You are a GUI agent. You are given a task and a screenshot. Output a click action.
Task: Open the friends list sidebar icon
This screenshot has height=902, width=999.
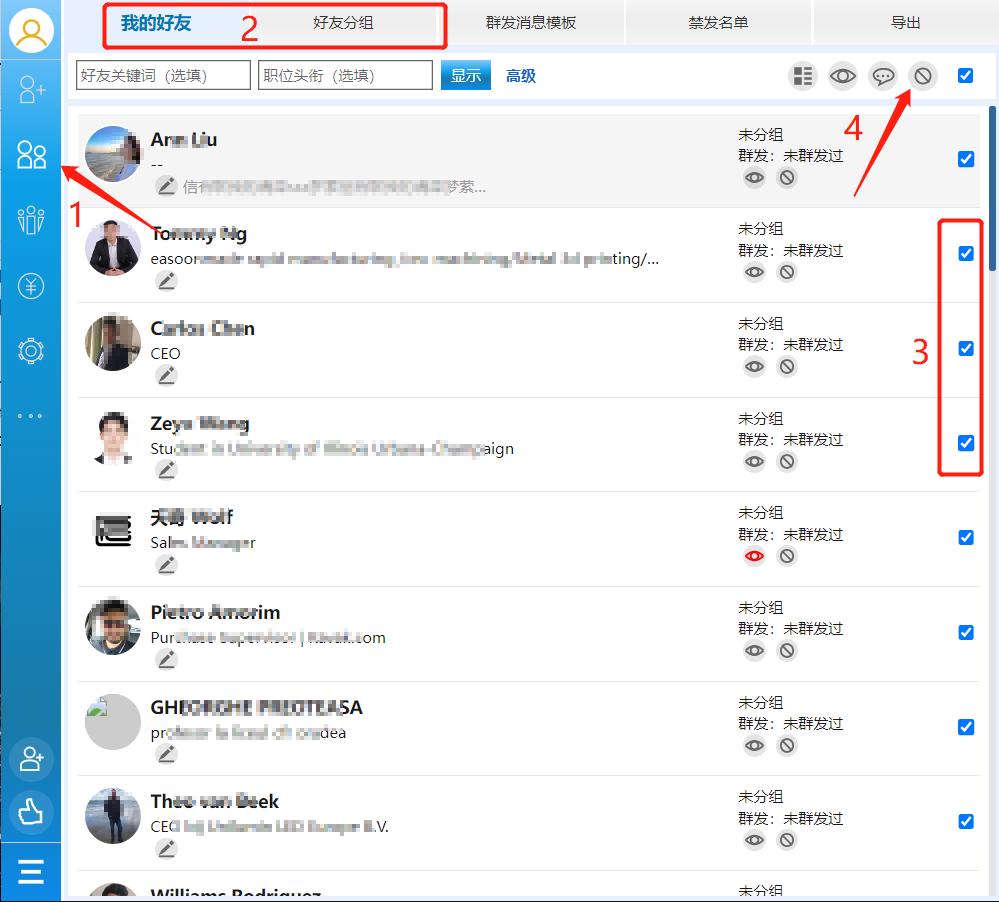coord(31,155)
